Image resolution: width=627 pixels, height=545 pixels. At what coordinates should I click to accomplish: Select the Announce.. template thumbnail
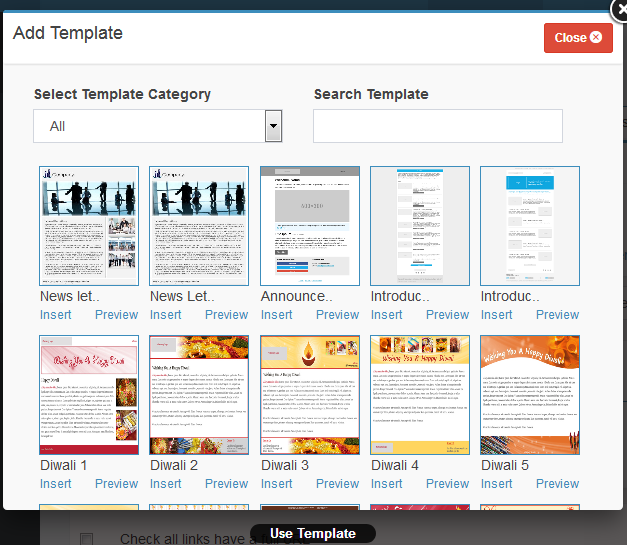coord(310,226)
